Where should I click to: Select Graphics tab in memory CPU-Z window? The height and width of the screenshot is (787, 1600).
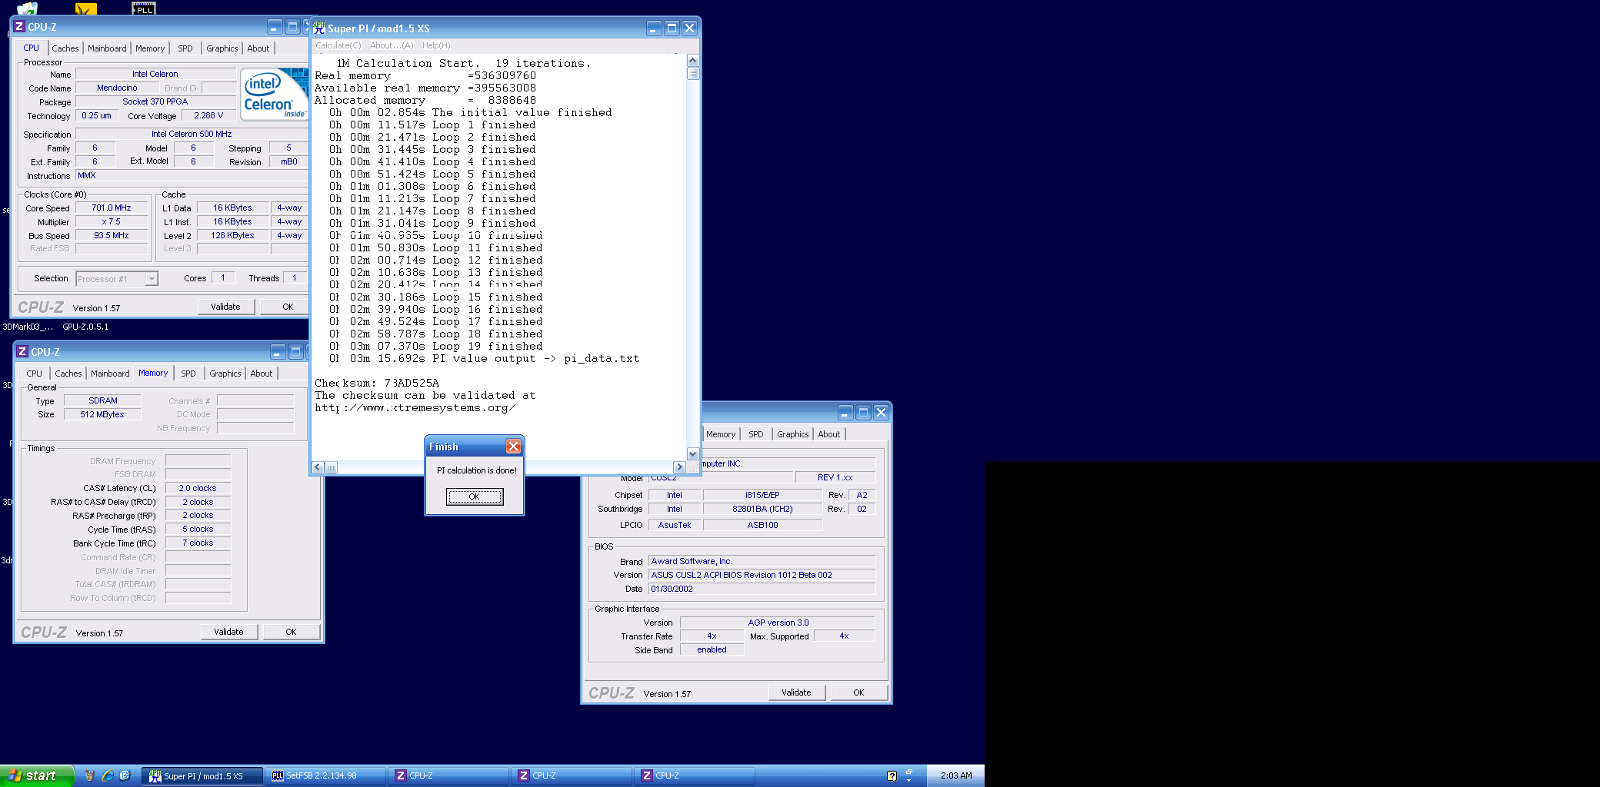point(225,374)
